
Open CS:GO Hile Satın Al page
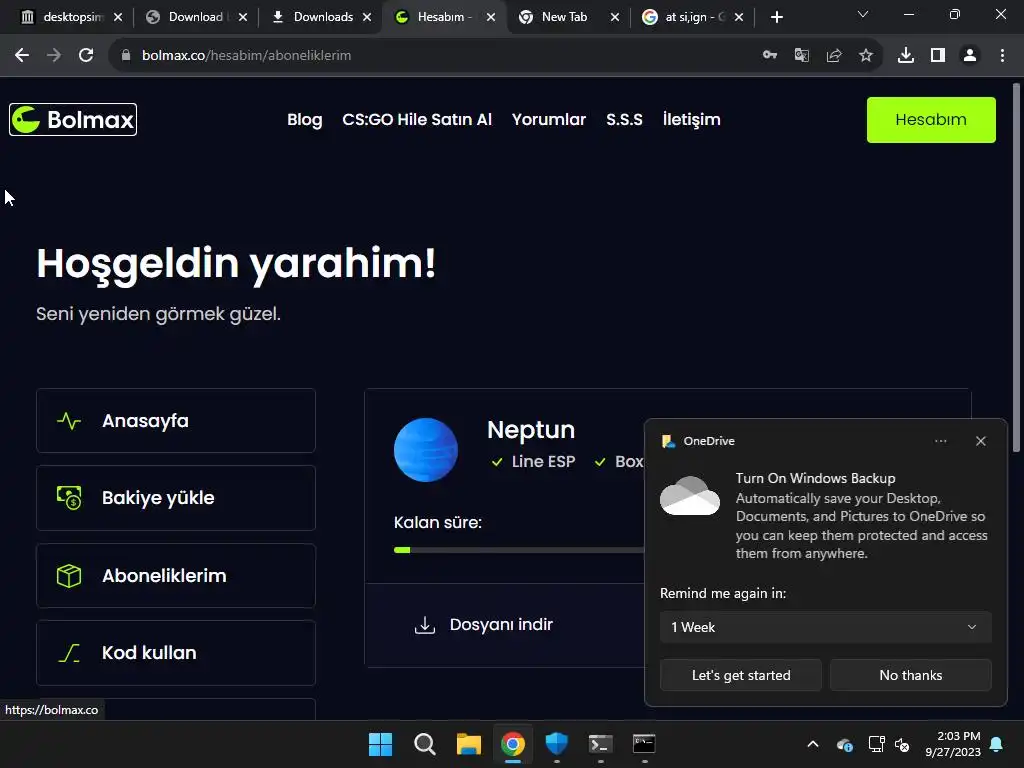click(x=417, y=120)
